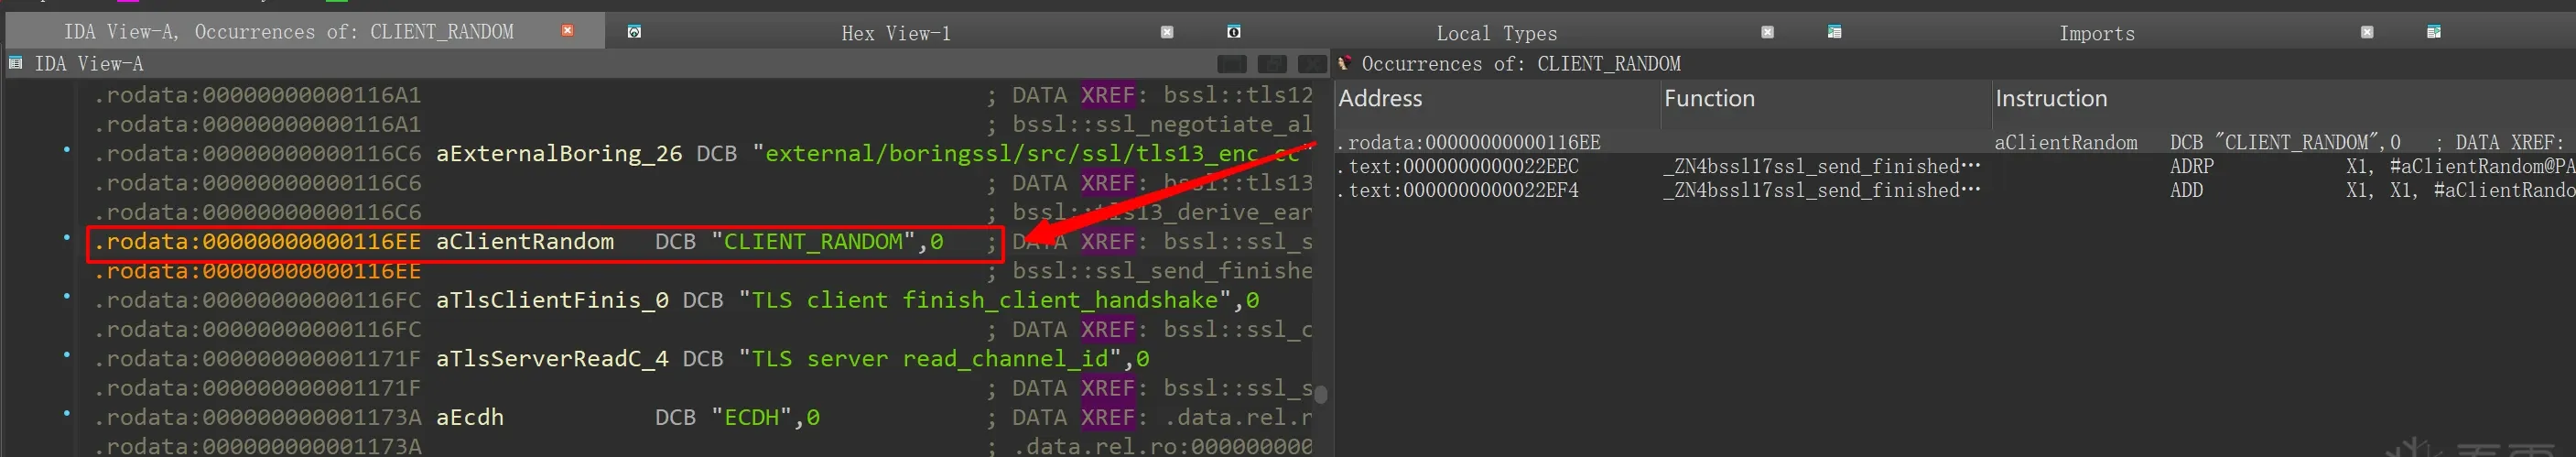Click first address .rodata:00000000000116A1
The height and width of the screenshot is (457, 2576).
coord(258,95)
